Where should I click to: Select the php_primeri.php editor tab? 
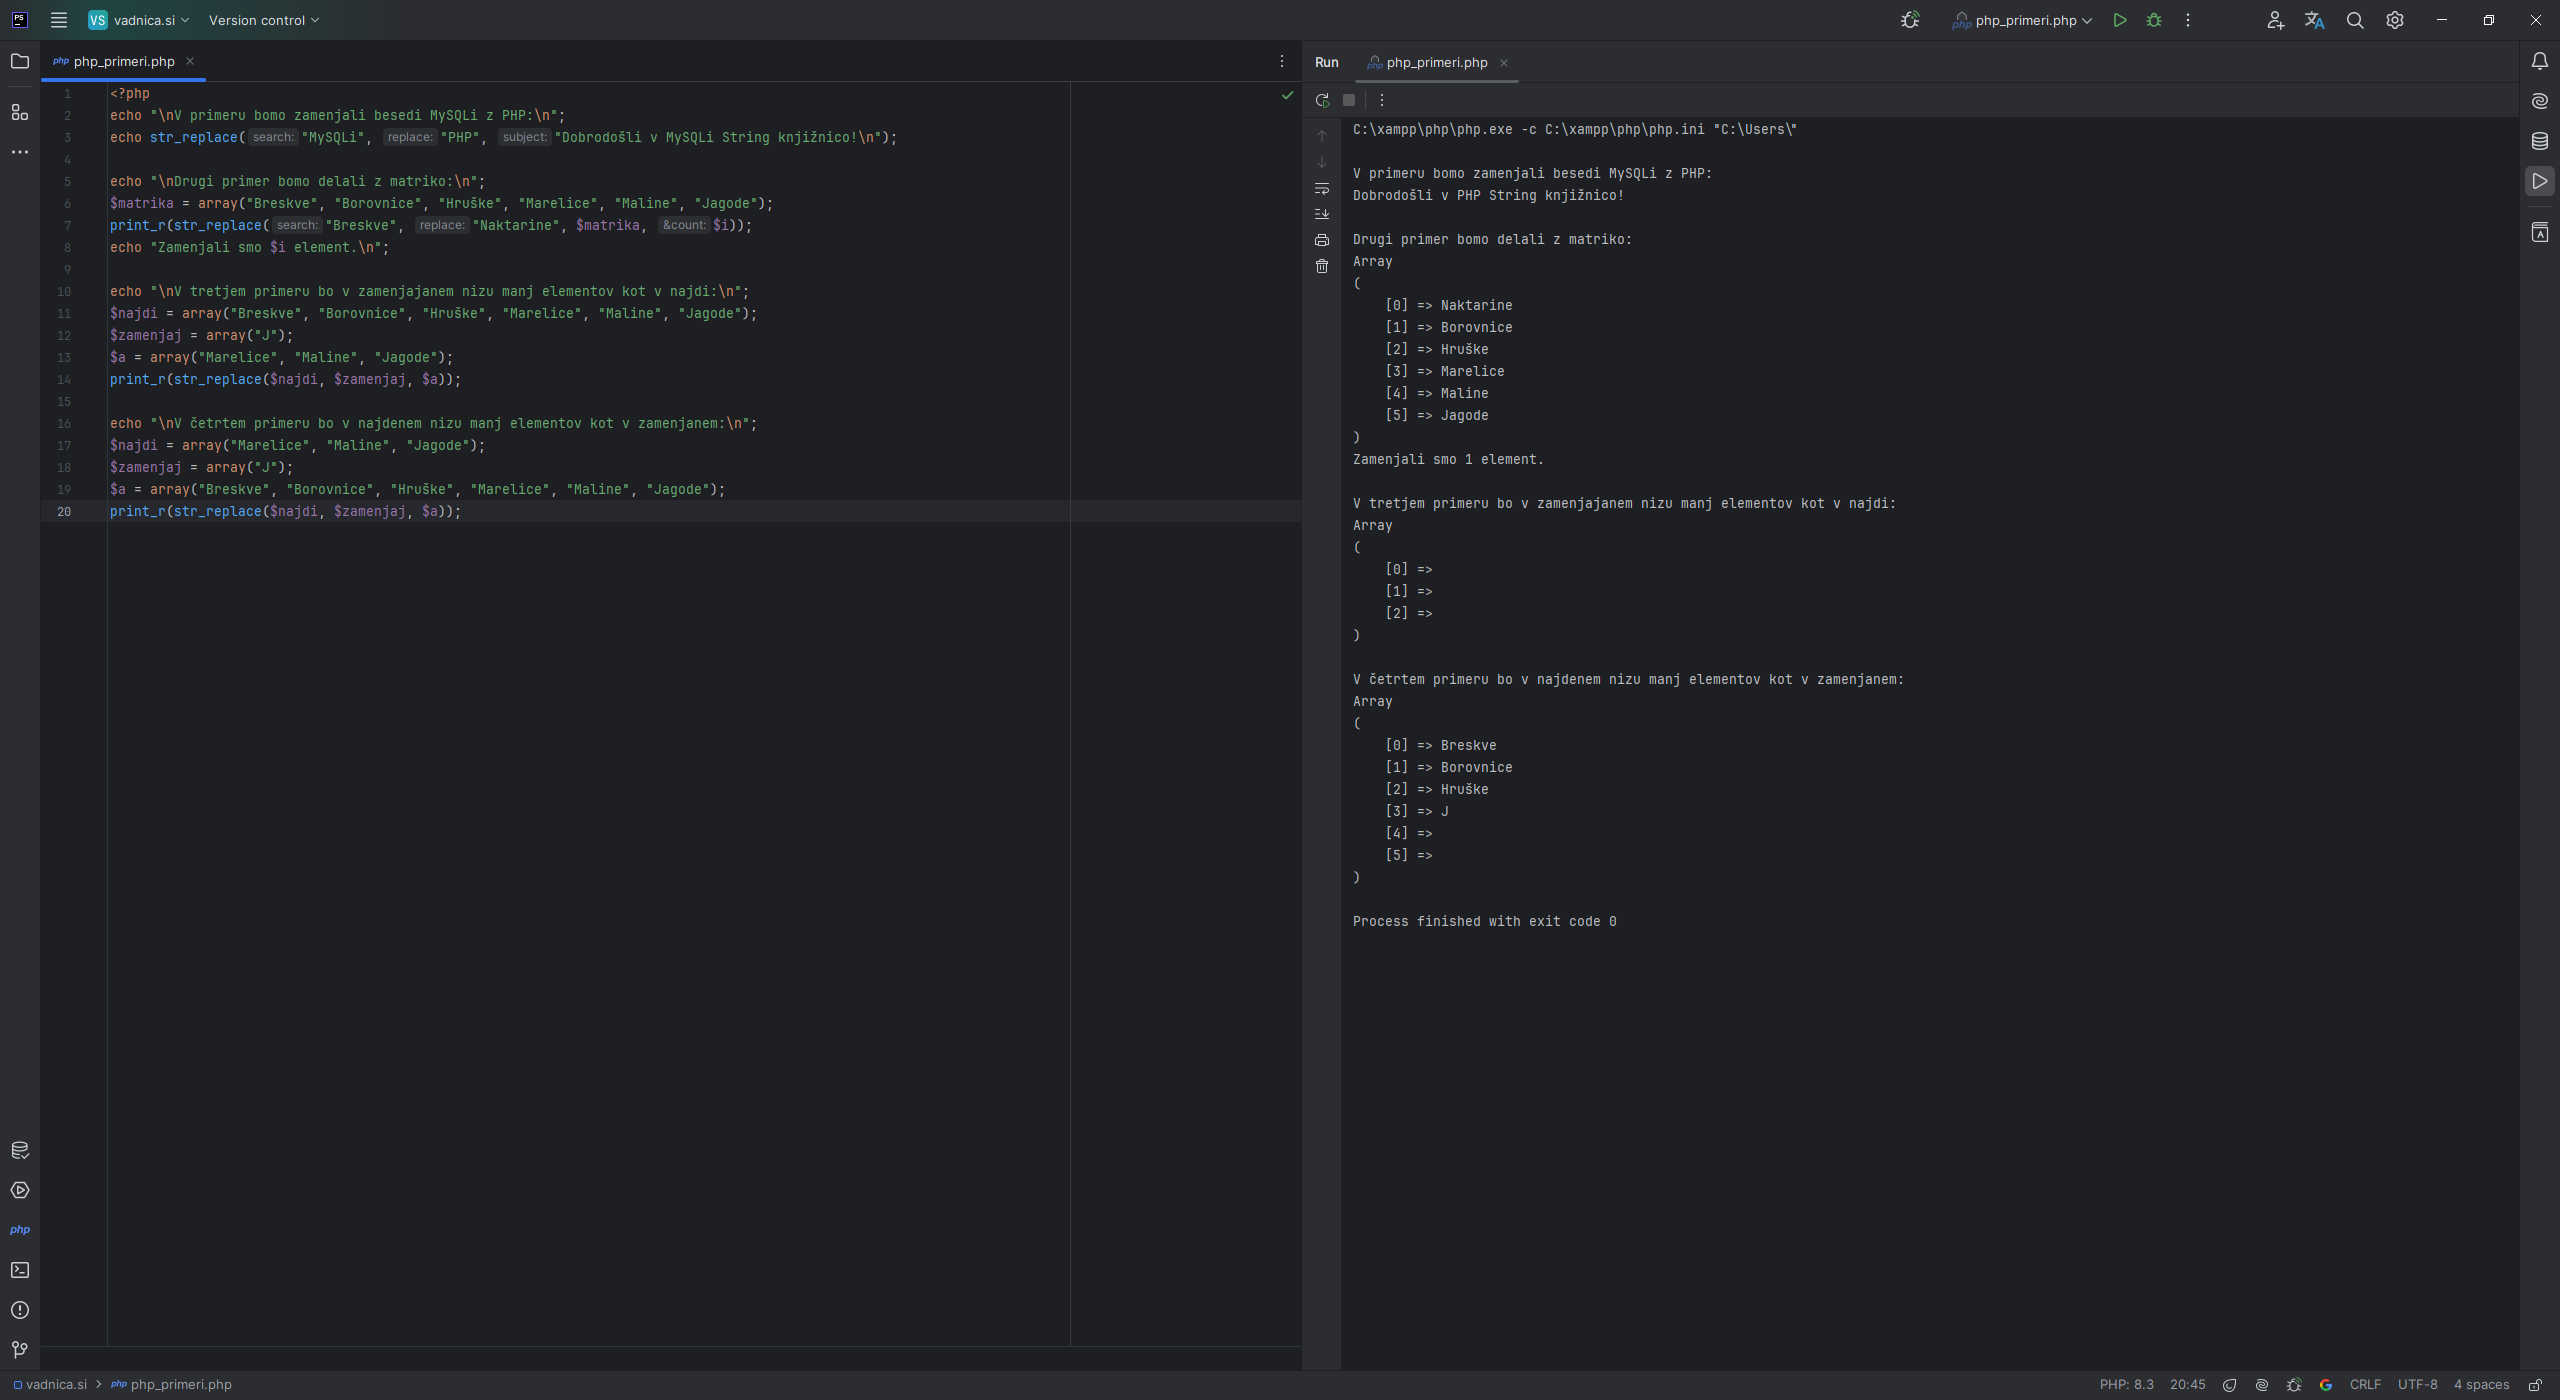pyautogui.click(x=123, y=62)
